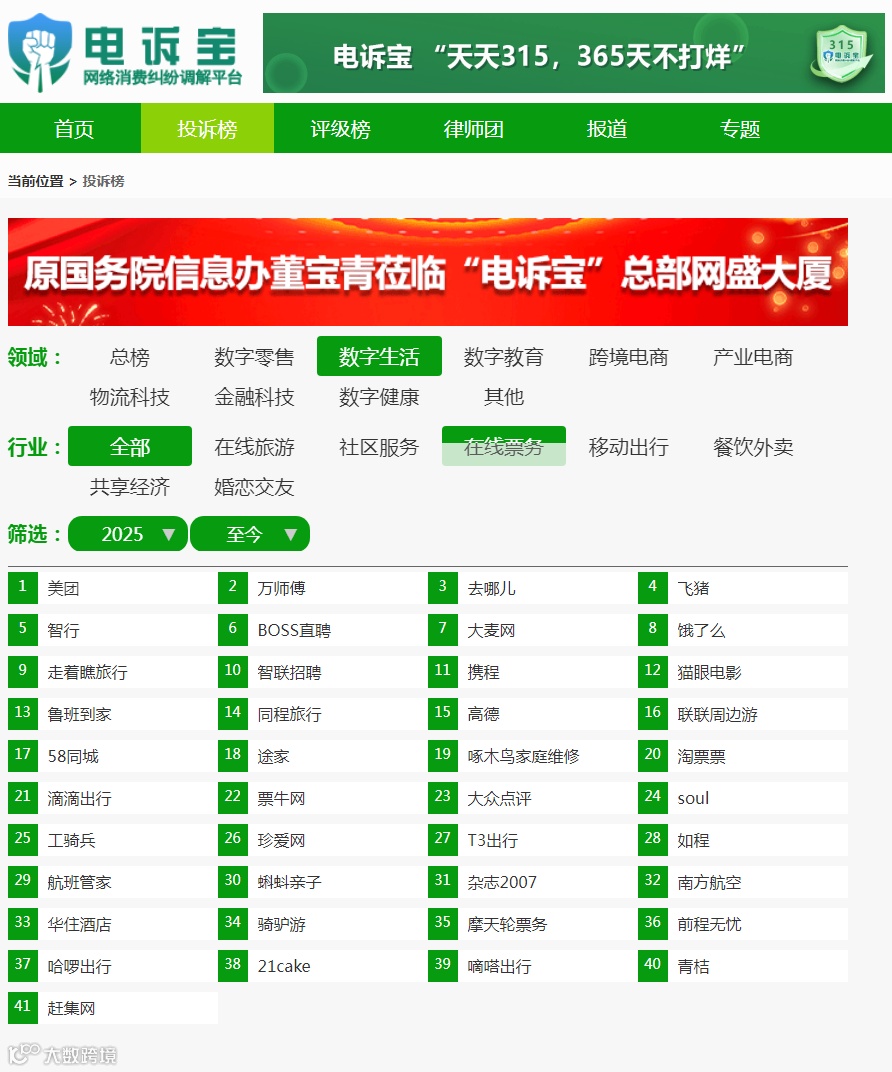Open rank 23 entry 大众点评
This screenshot has width=892, height=1072.
(532, 798)
